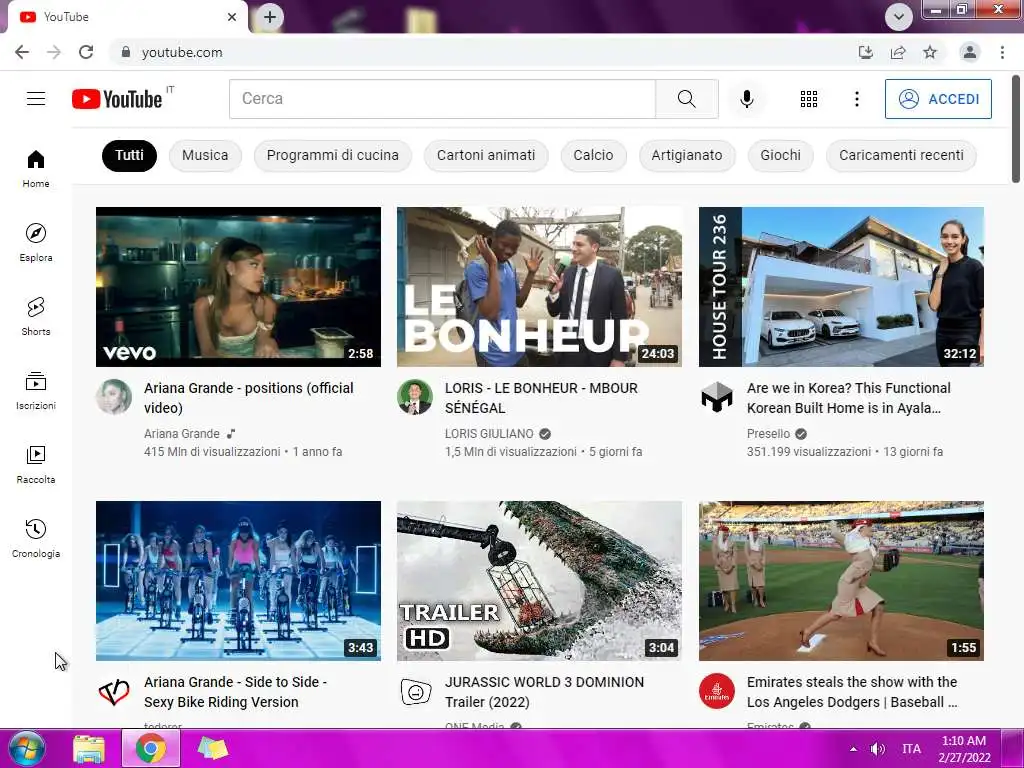1024x768 pixels.
Task: Select the Cartoni animati chip
Action: [x=486, y=155]
